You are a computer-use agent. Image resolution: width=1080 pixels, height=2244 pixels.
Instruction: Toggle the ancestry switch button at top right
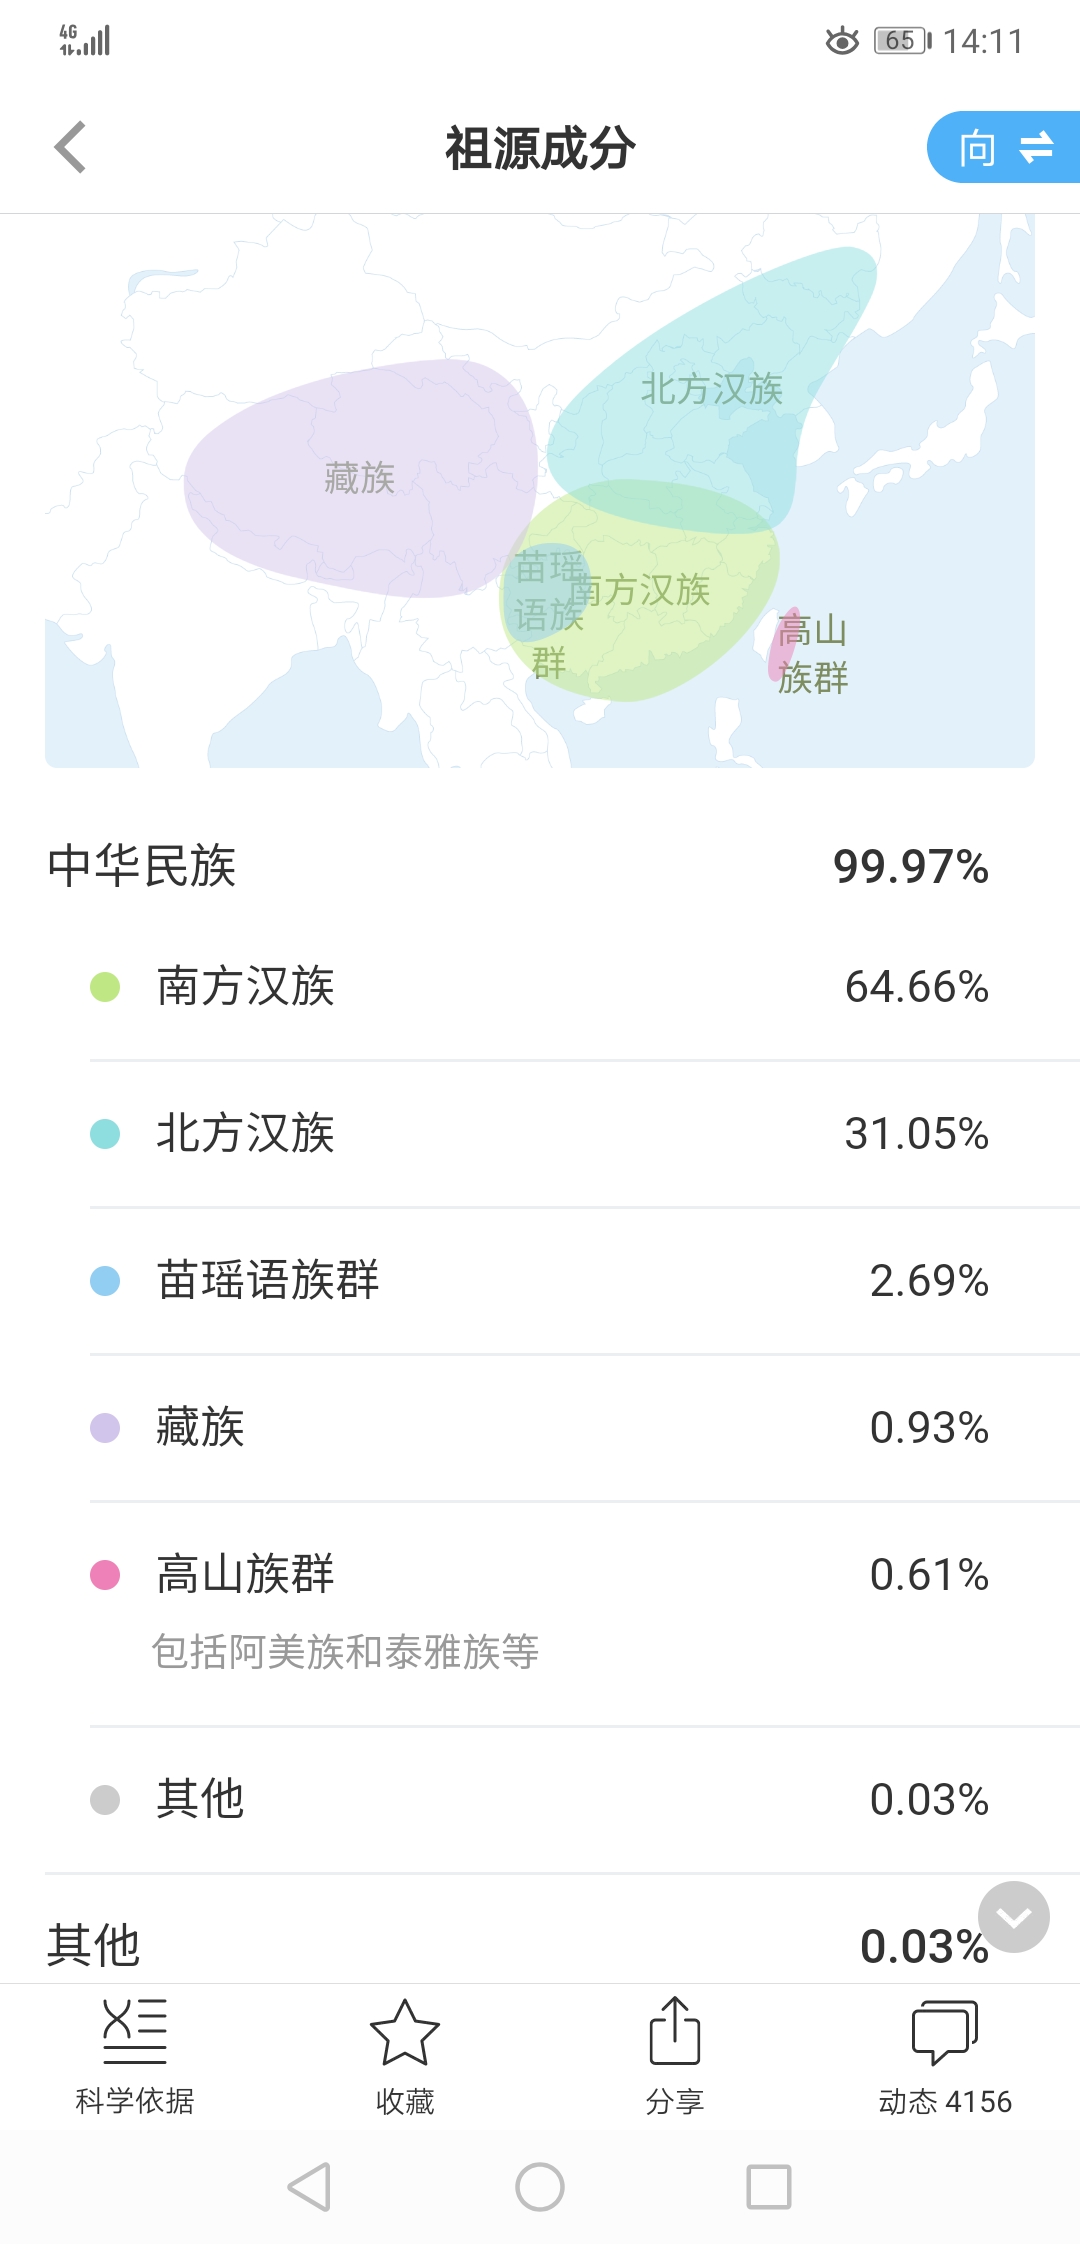pos(1004,148)
